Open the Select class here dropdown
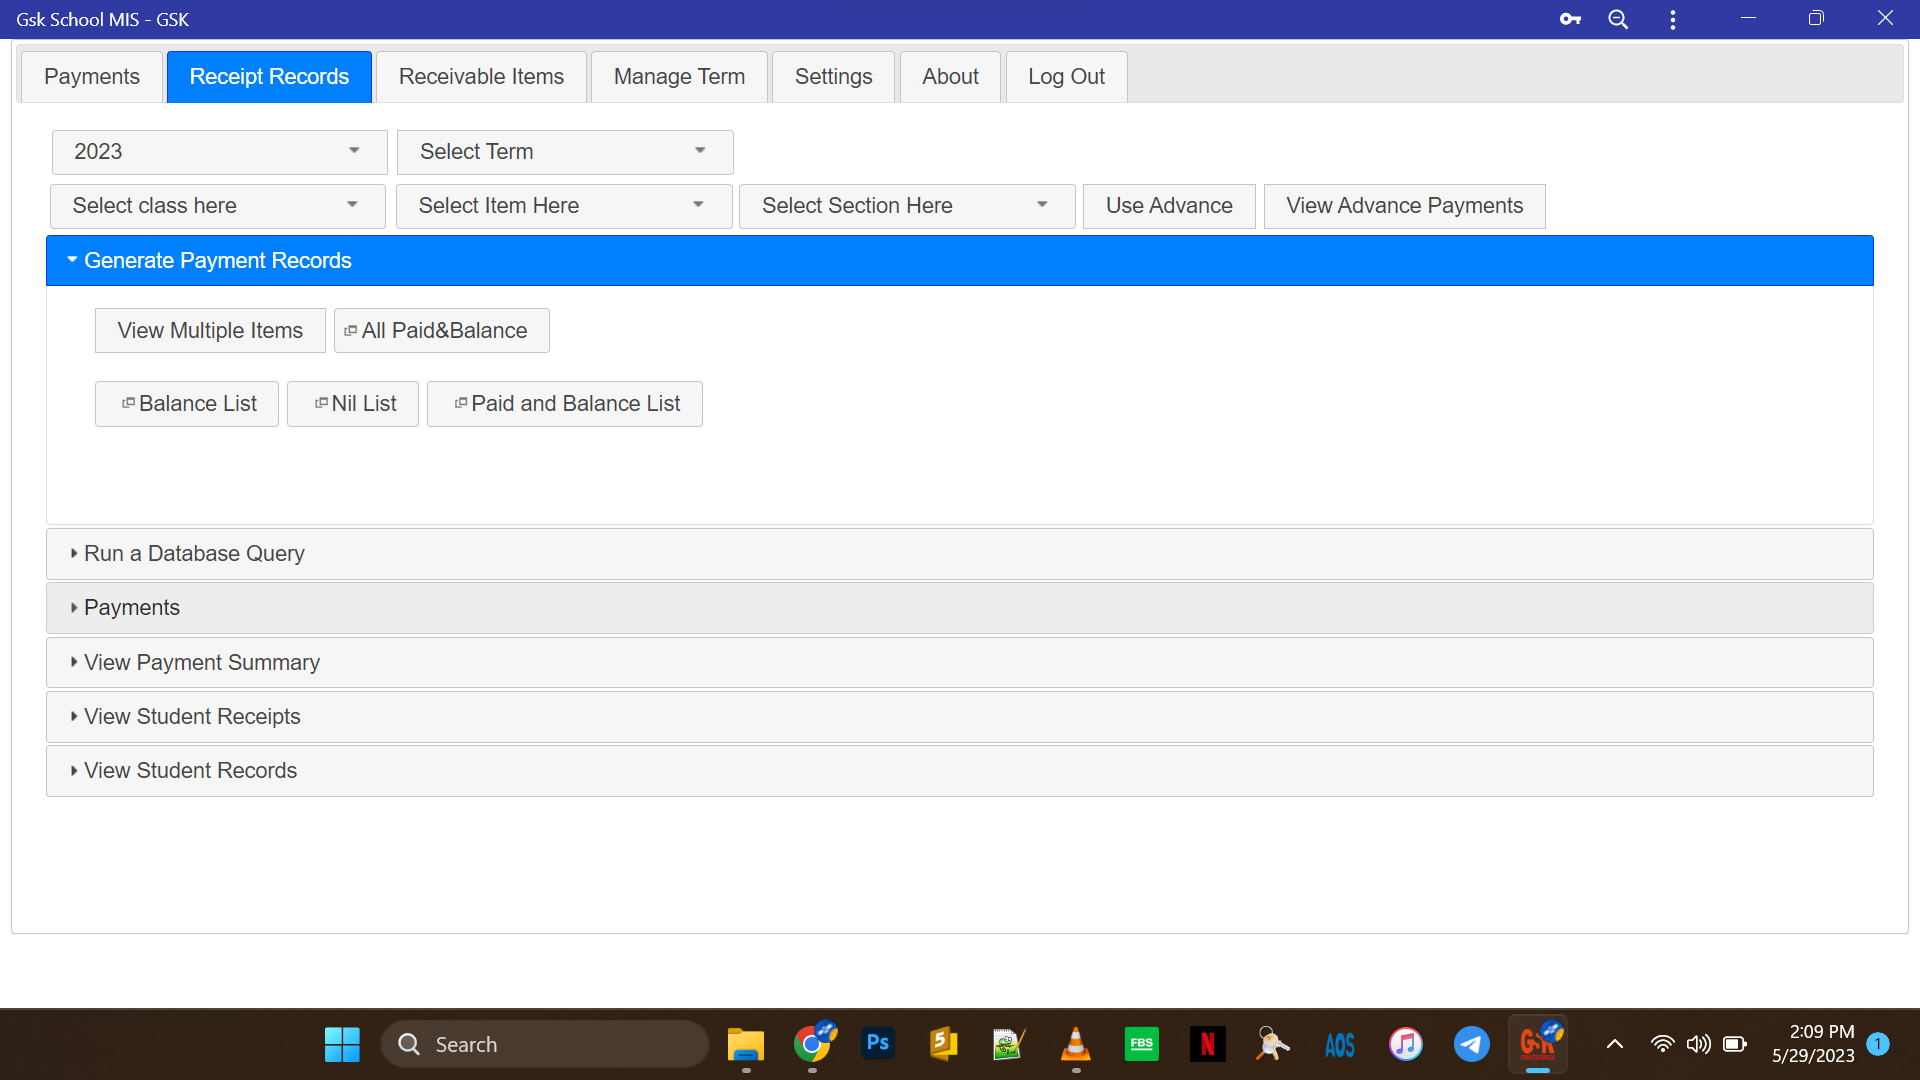Image resolution: width=1920 pixels, height=1080 pixels. point(217,206)
